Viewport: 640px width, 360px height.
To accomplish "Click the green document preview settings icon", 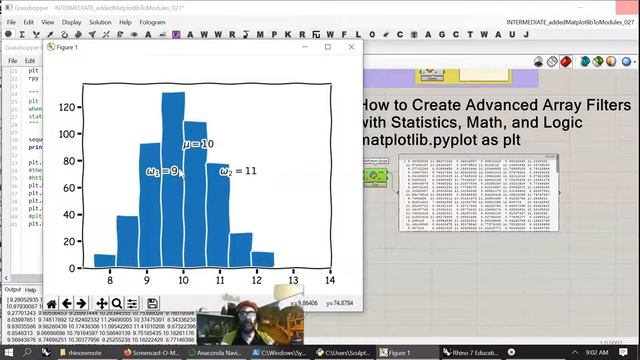I will pos(598,62).
